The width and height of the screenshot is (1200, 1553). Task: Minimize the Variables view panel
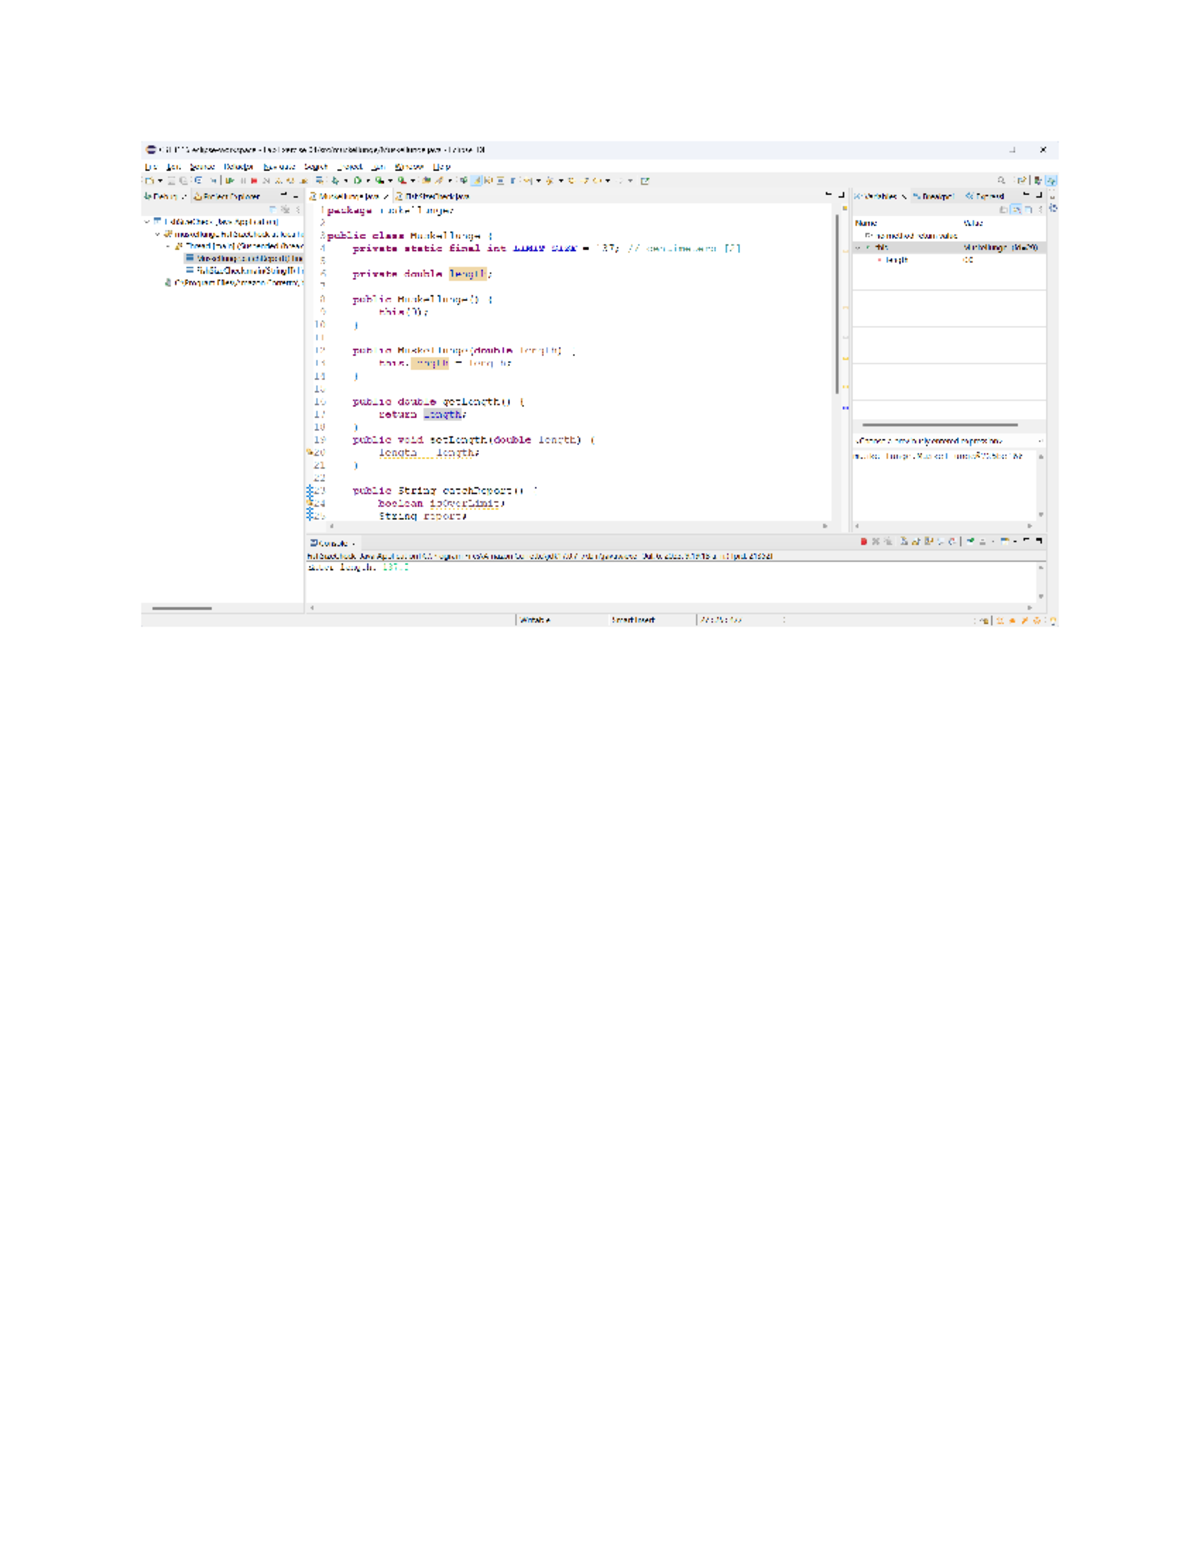[1027, 196]
